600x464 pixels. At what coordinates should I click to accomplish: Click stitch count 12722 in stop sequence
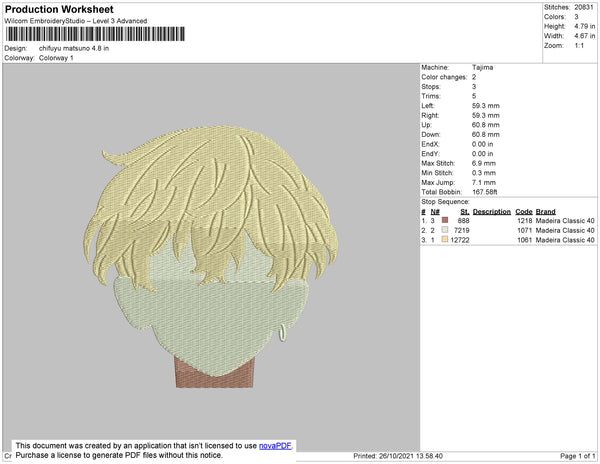pyautogui.click(x=460, y=240)
